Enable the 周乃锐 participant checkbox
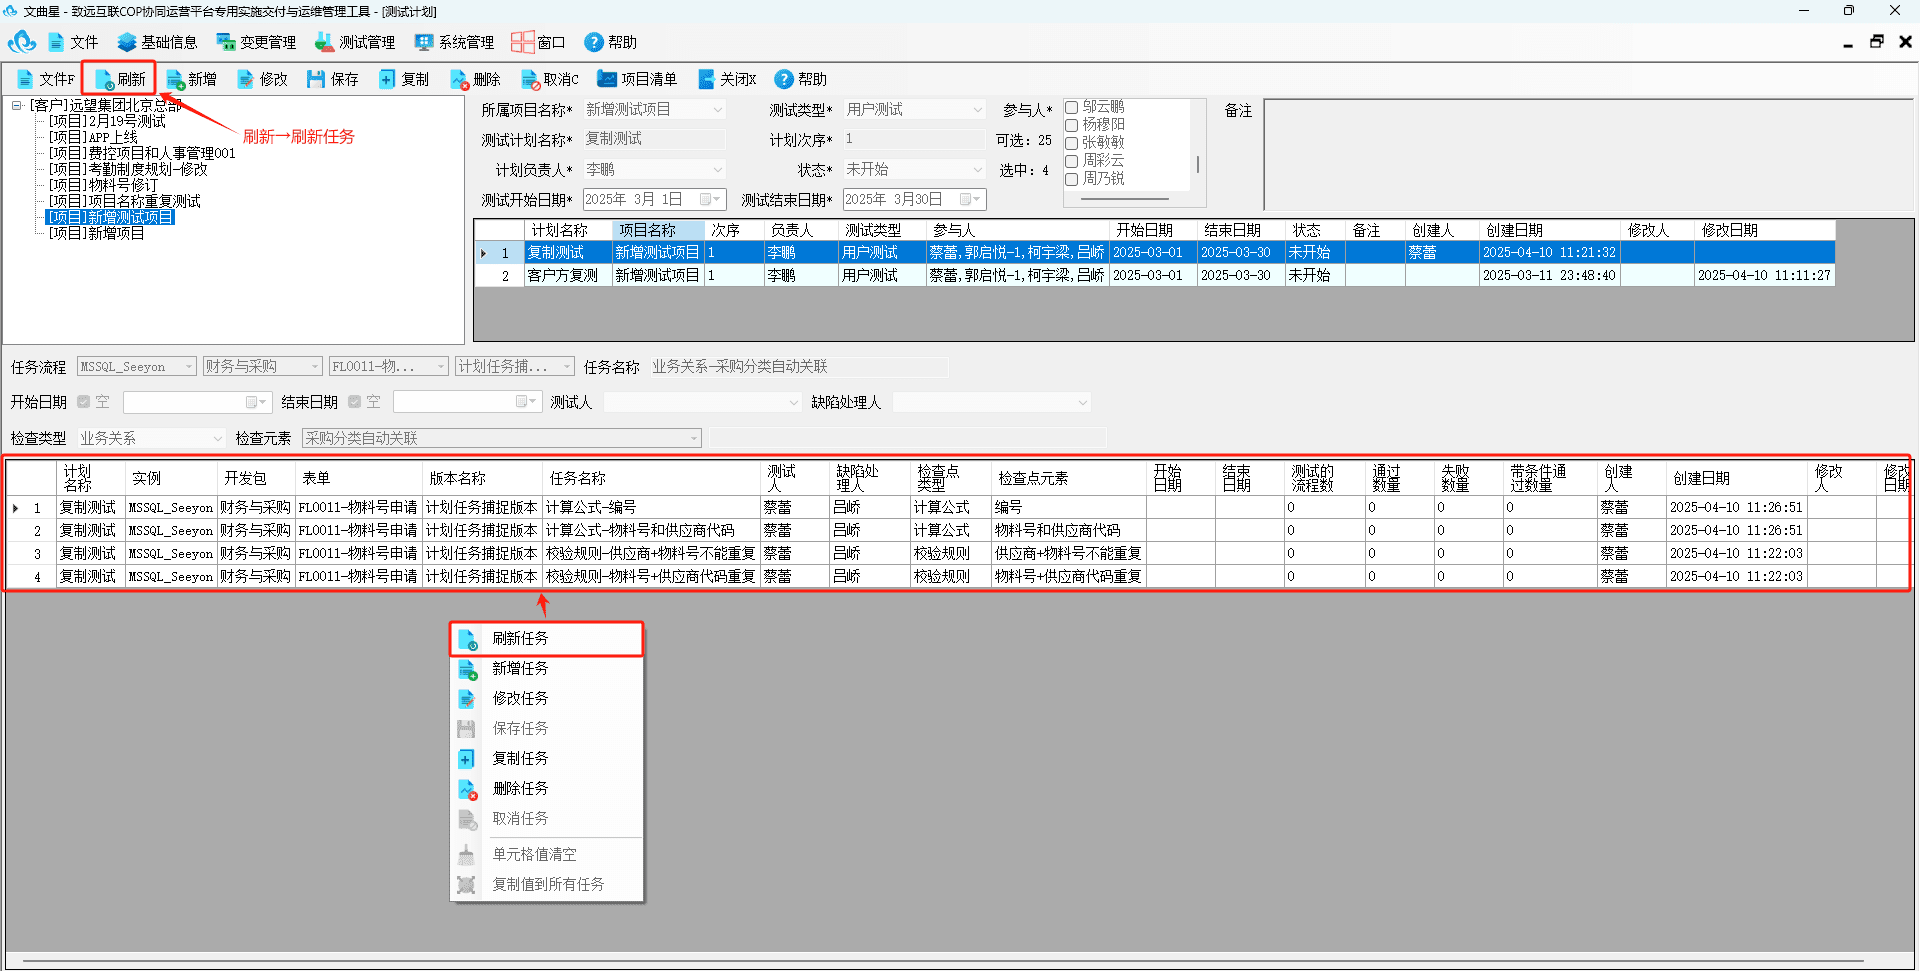1920x971 pixels. [x=1071, y=179]
